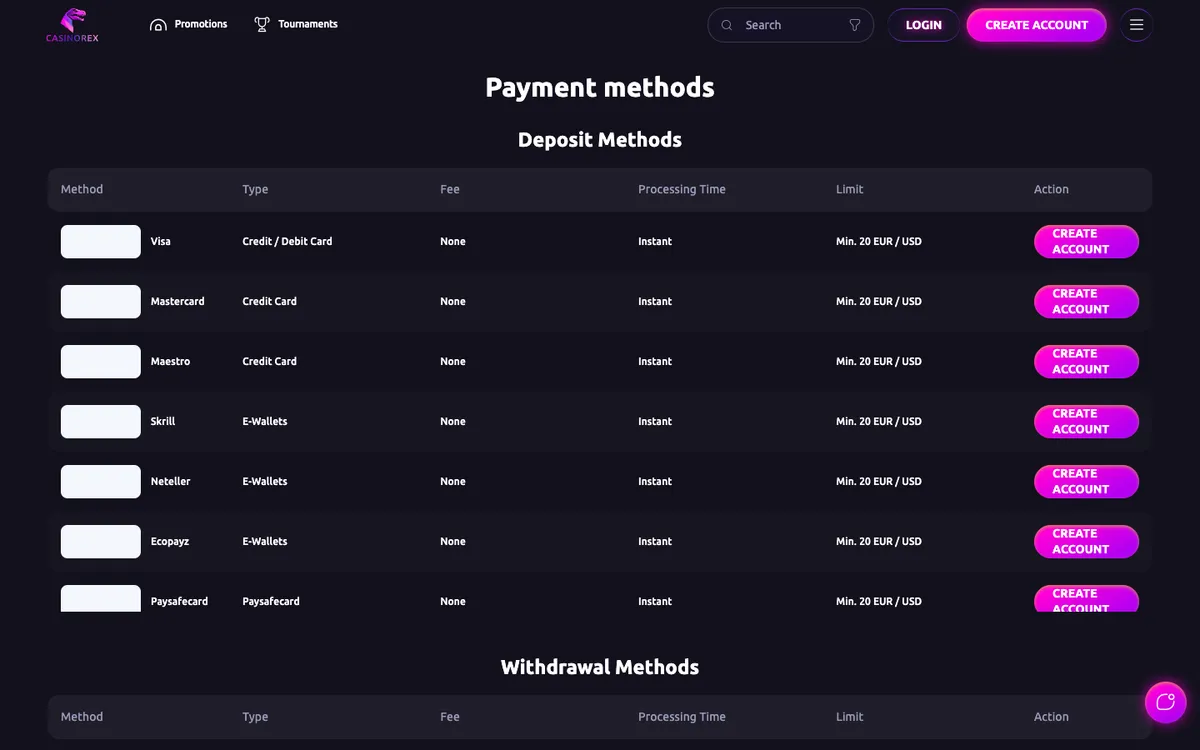Select the Promotions menu item
Viewport: 1200px width, 750px height.
(201, 24)
